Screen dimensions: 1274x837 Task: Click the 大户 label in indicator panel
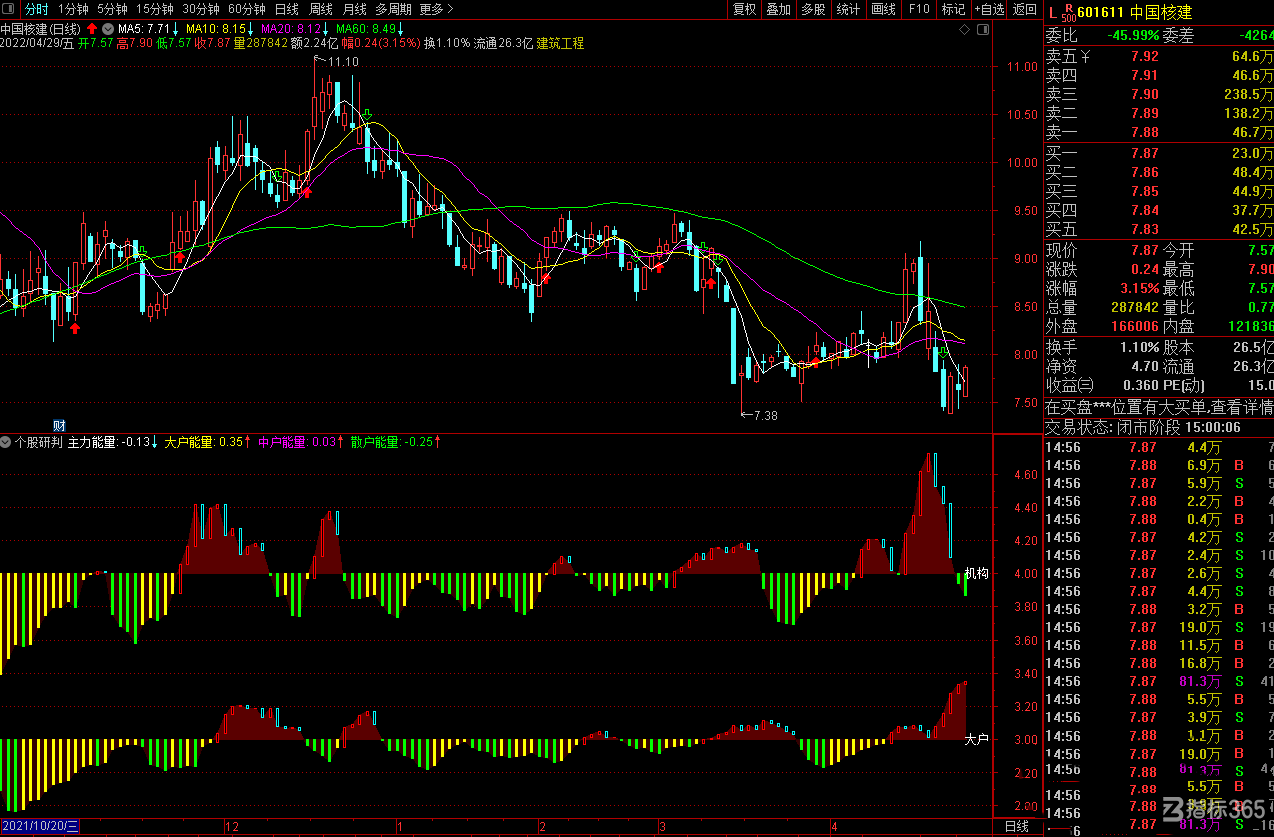(x=977, y=739)
